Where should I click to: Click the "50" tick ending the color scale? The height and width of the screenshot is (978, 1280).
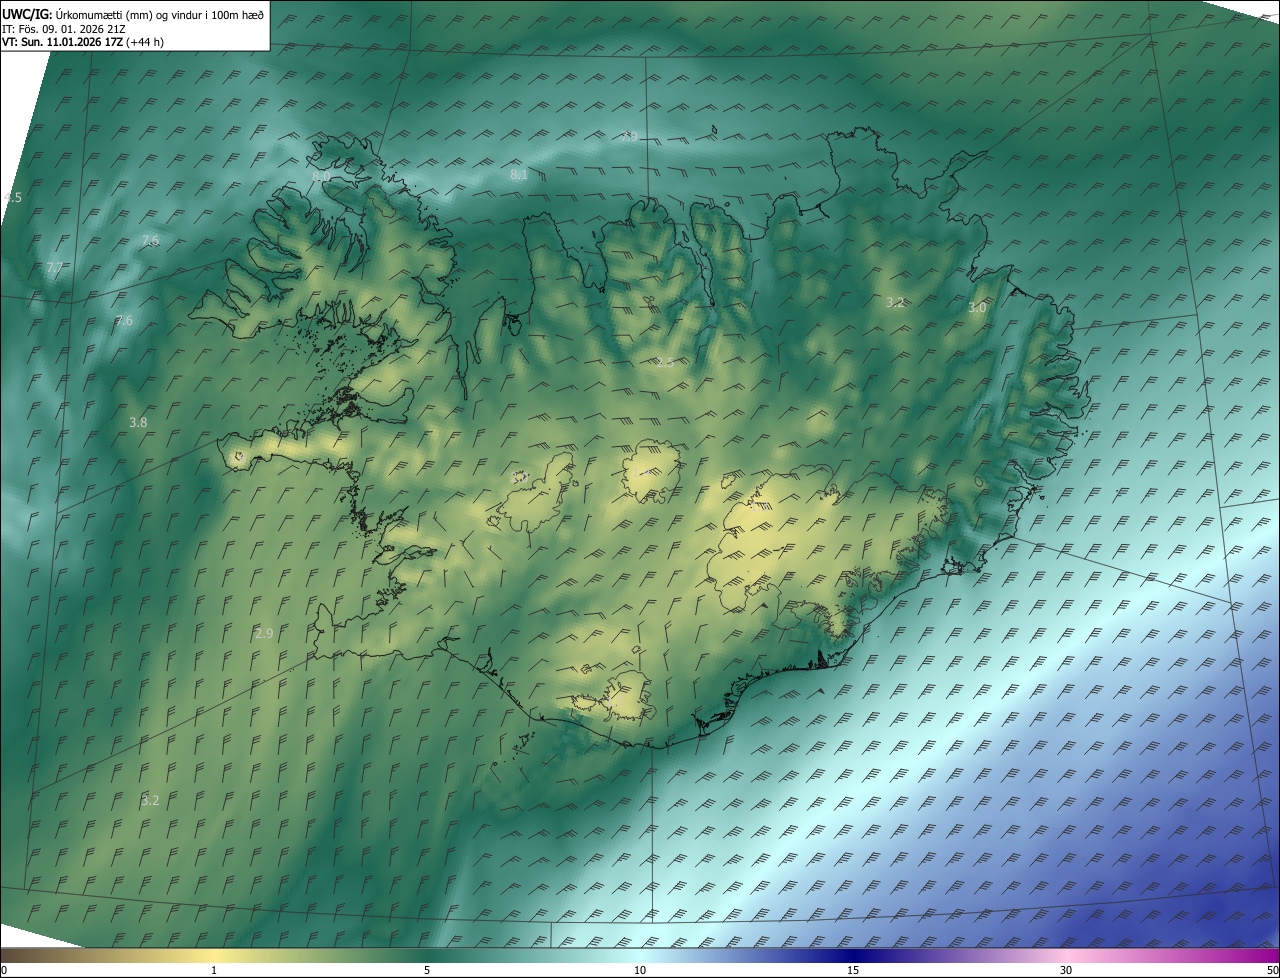point(1272,970)
